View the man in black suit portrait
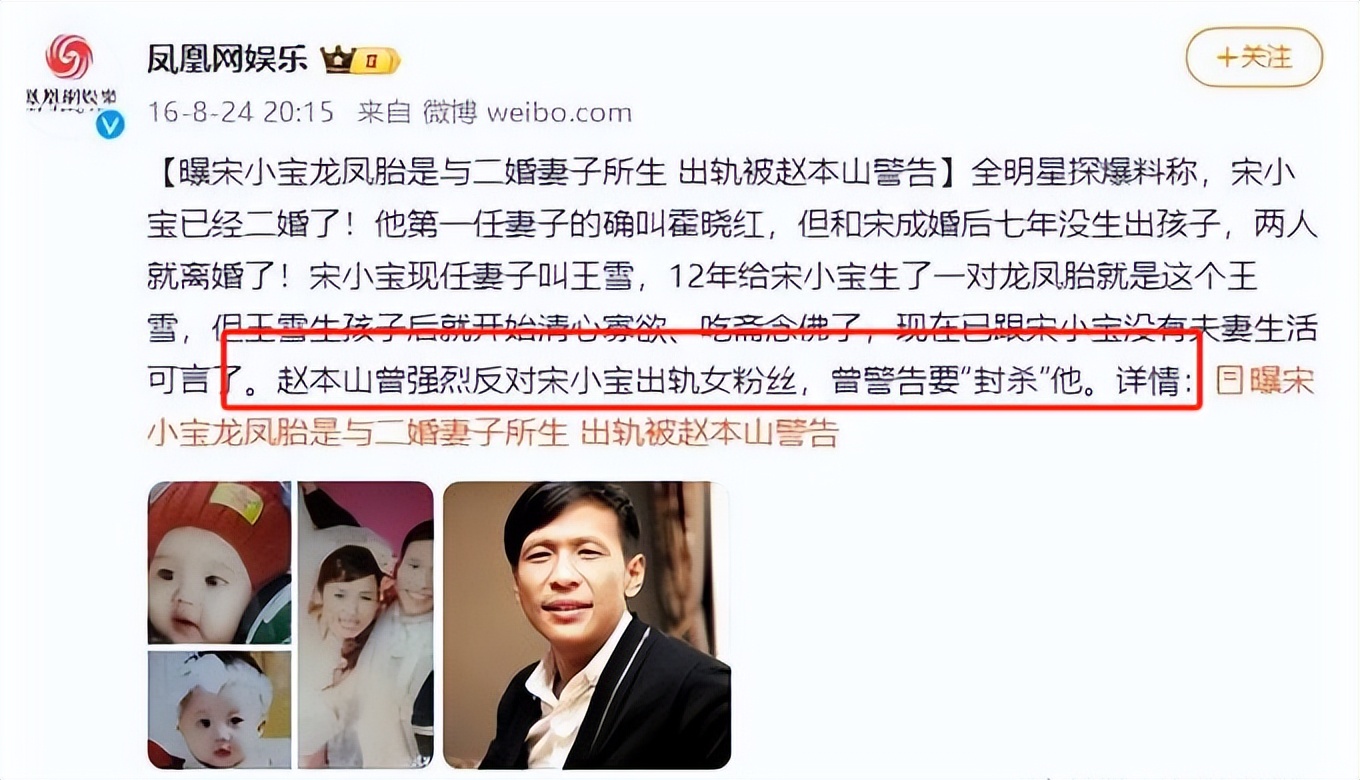This screenshot has width=1360, height=780. coord(586,624)
